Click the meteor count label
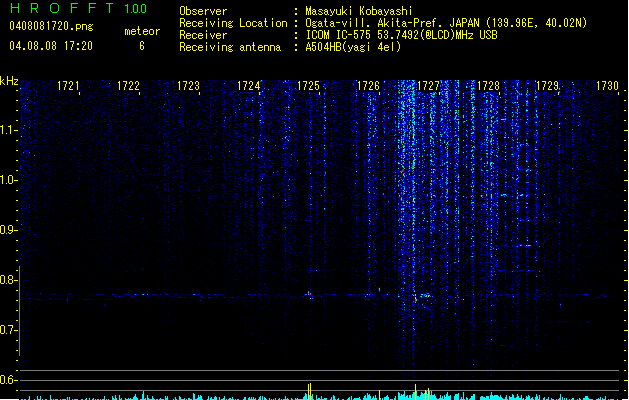629x400 pixels. [142, 31]
